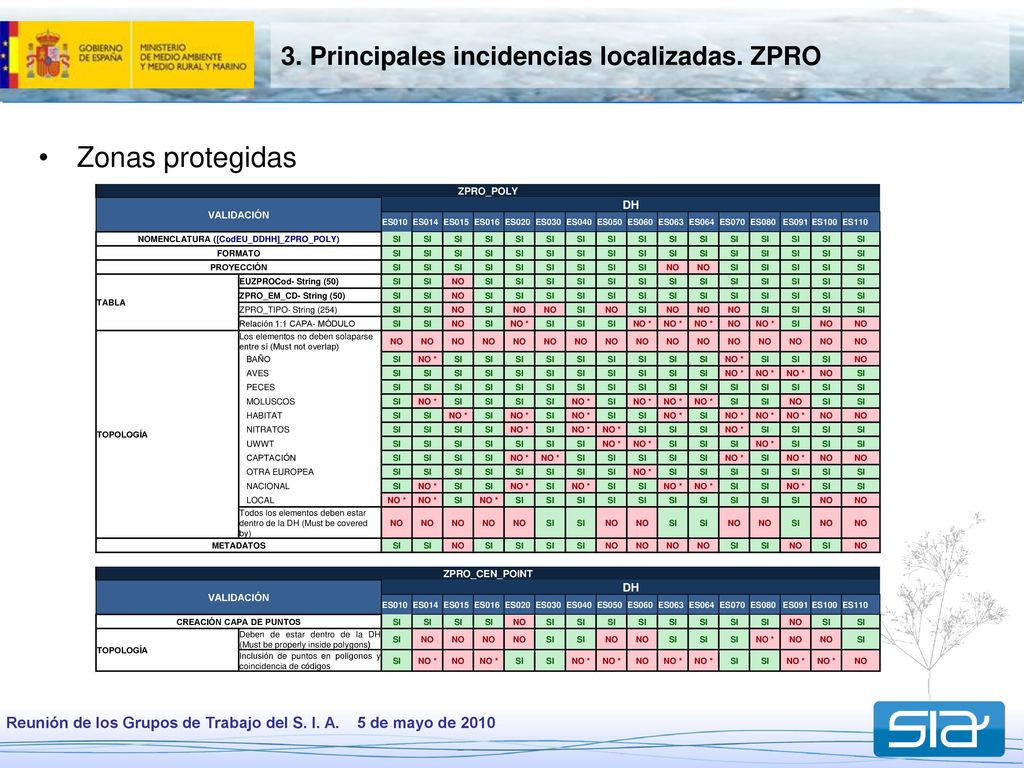Click the "PROYECCIÓN" row label
Image resolution: width=1024 pixels, height=768 pixels.
238,267
